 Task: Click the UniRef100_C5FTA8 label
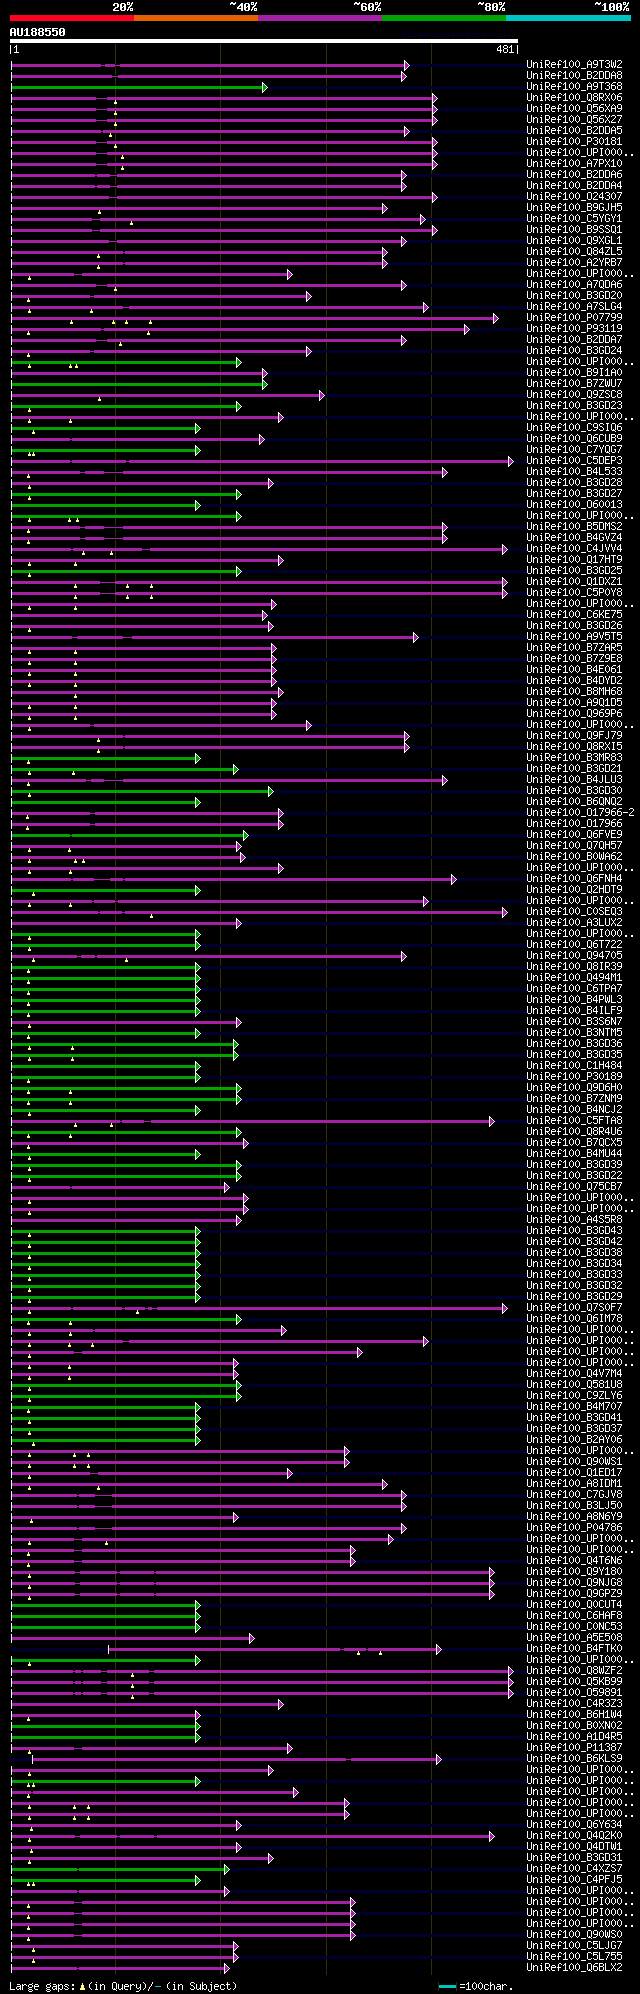point(574,1120)
